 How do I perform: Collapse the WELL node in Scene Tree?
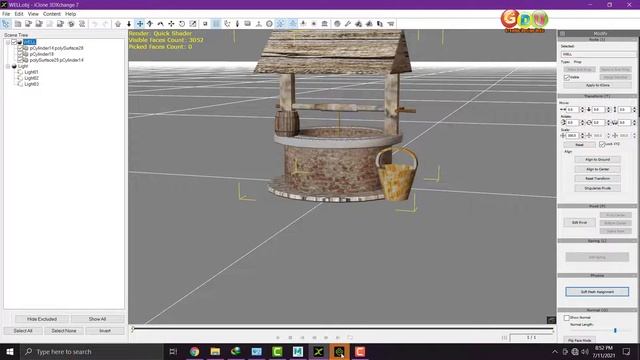(8, 42)
